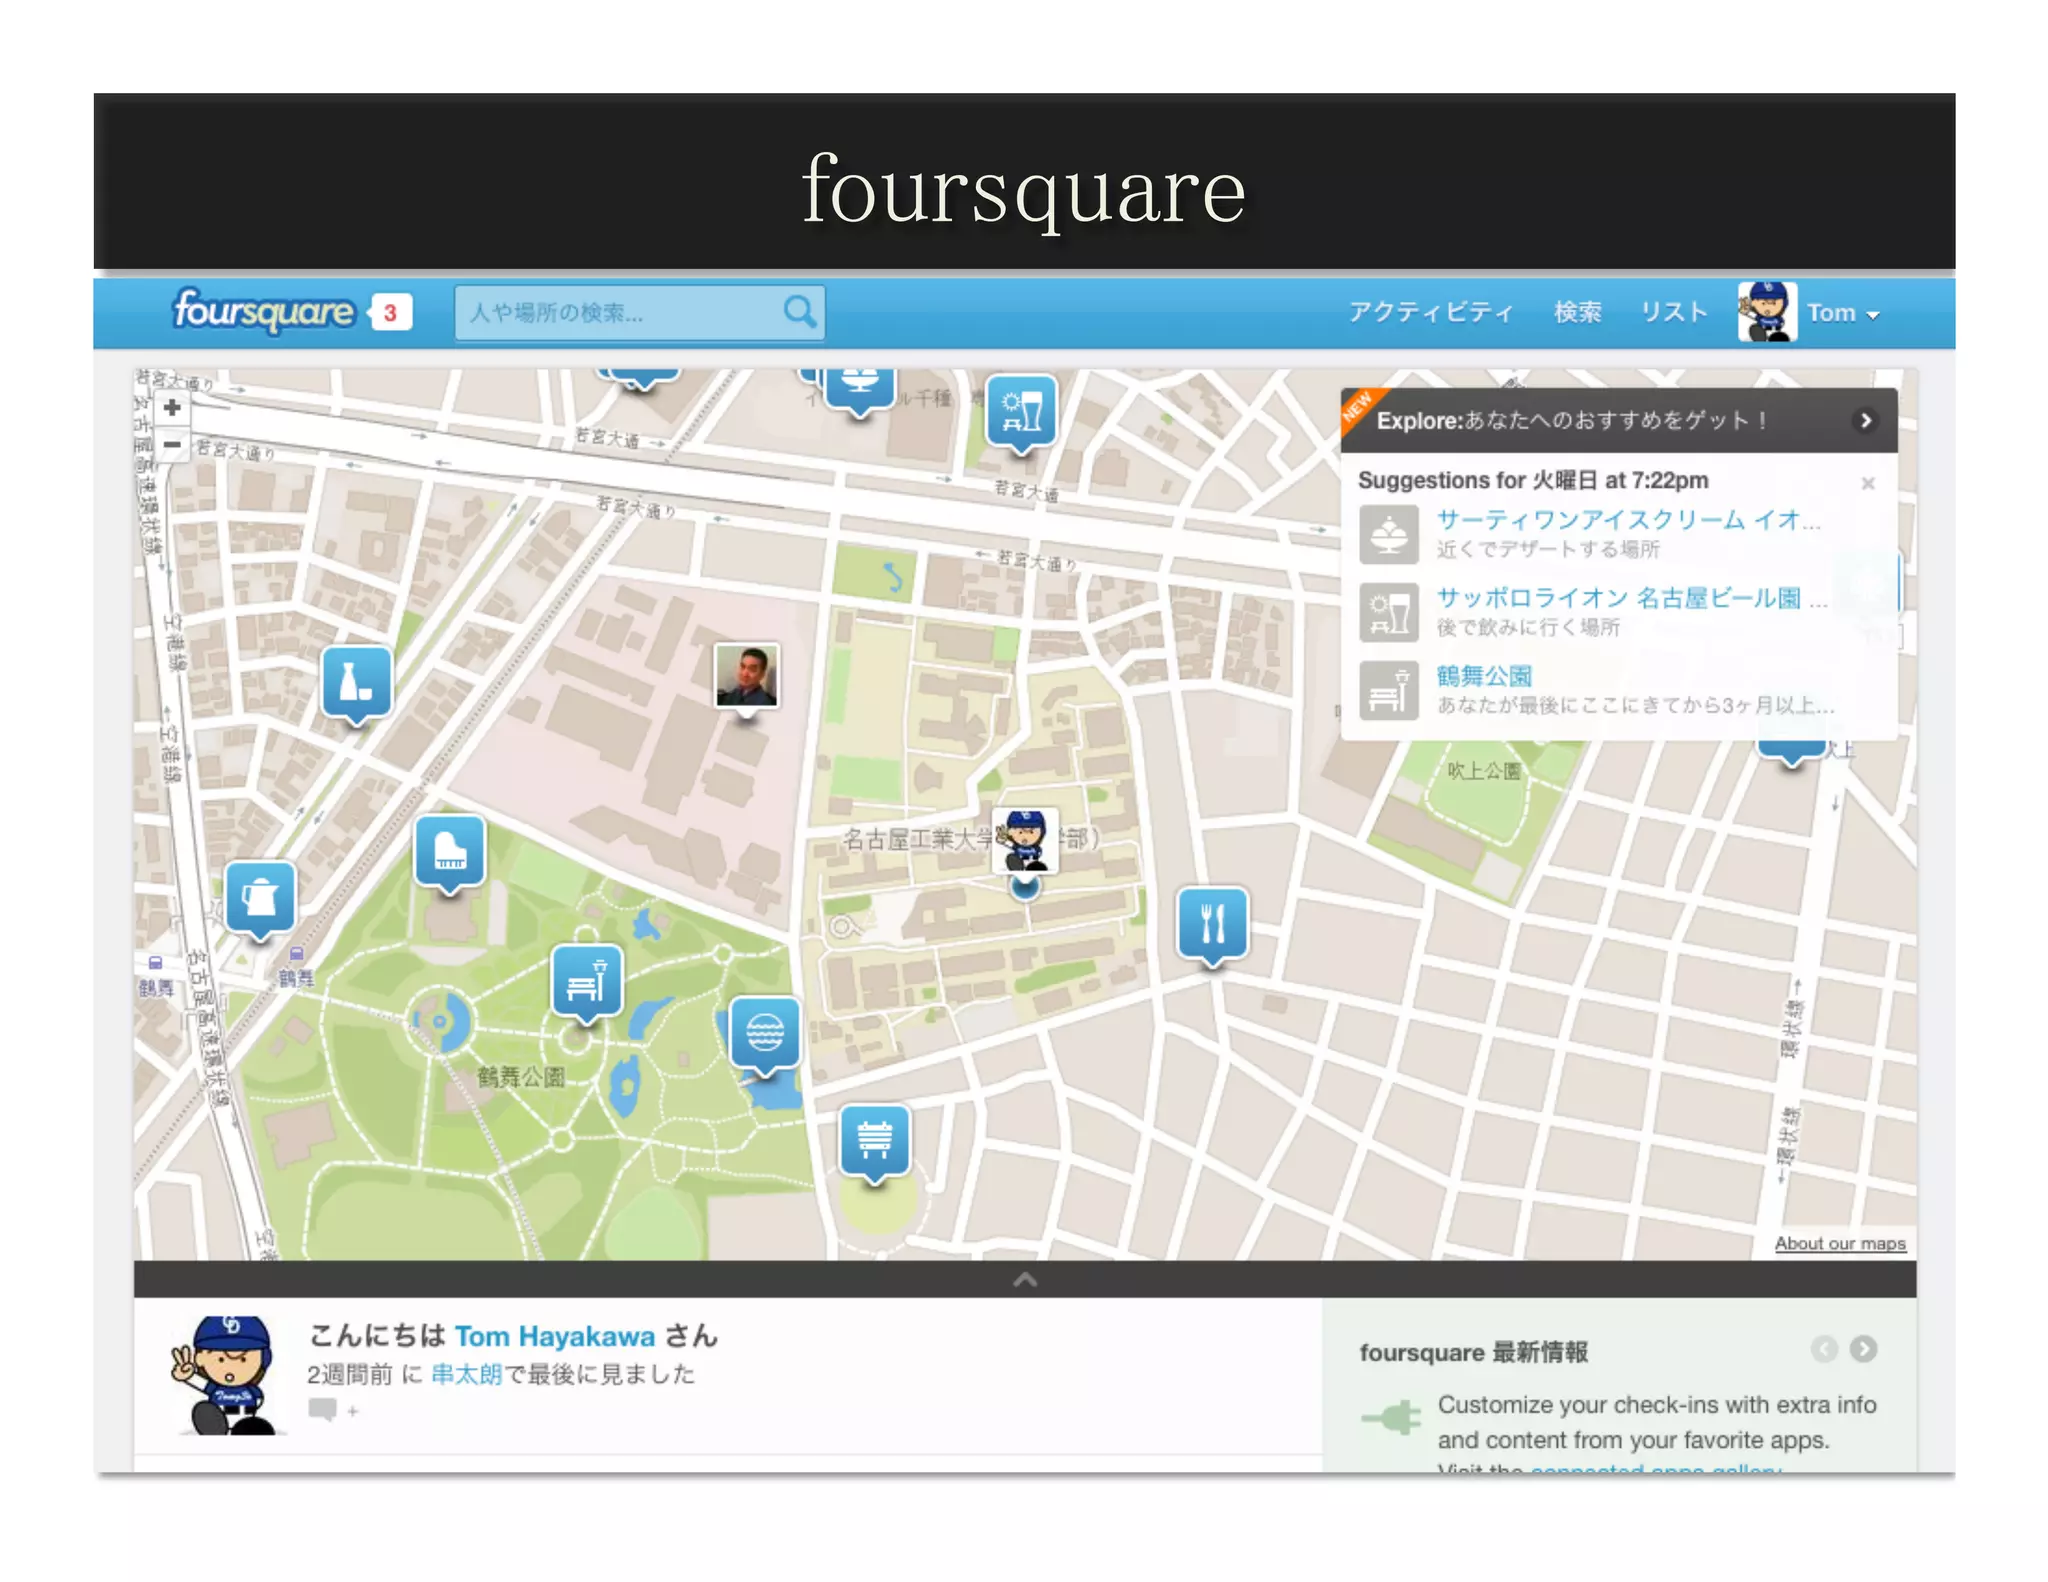Select the signboard map pin below the park
The width and height of the screenshot is (2048, 1582).
coord(875,1143)
